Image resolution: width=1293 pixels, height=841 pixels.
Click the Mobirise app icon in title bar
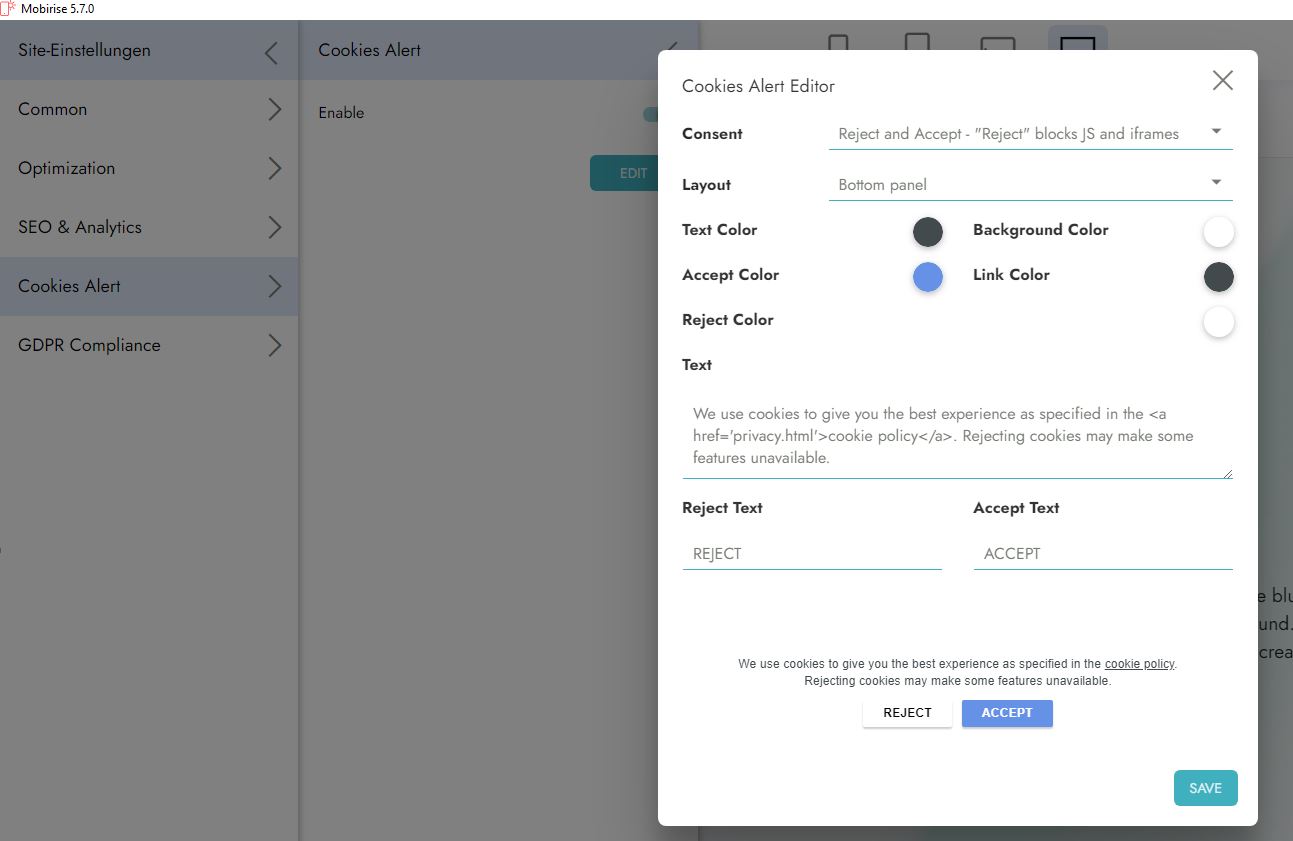[x=8, y=8]
